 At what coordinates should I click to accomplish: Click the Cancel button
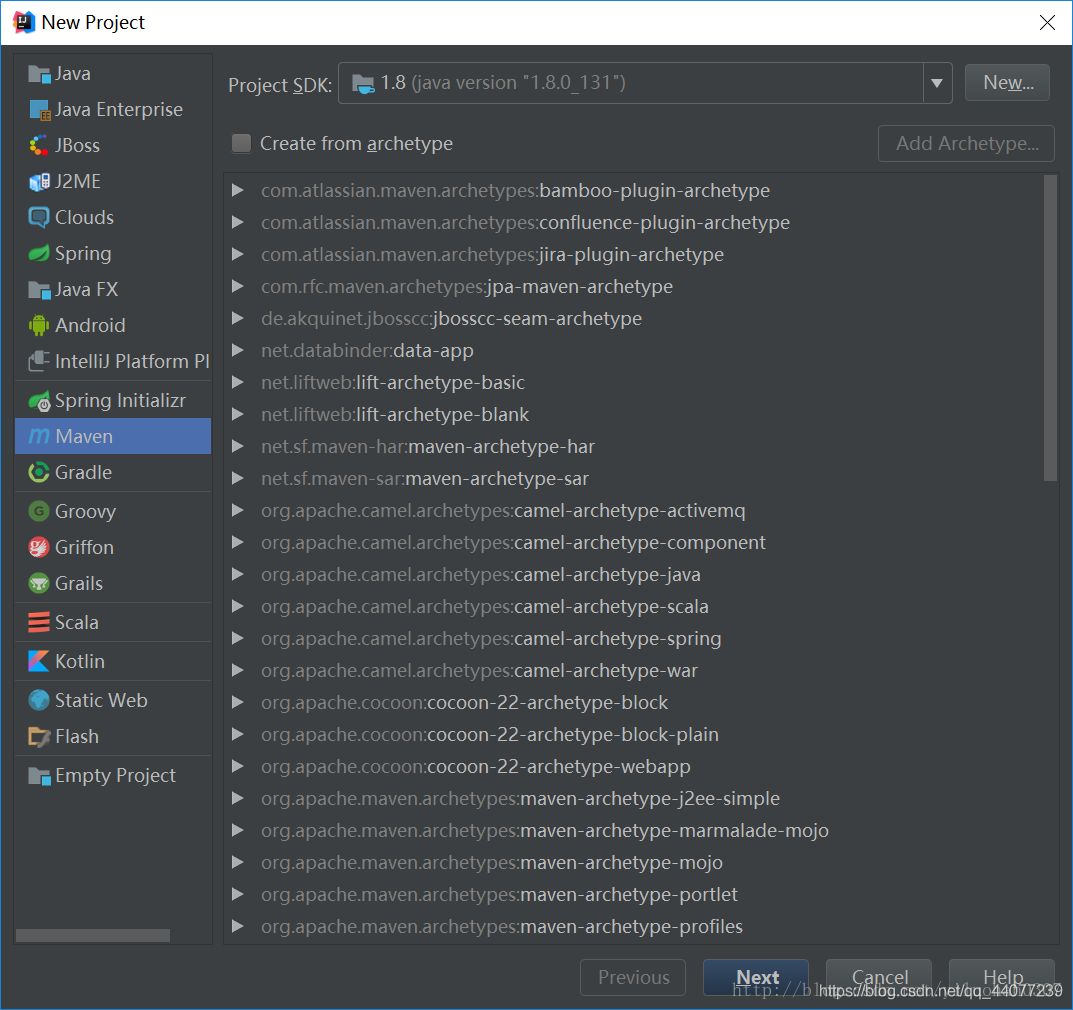879,977
